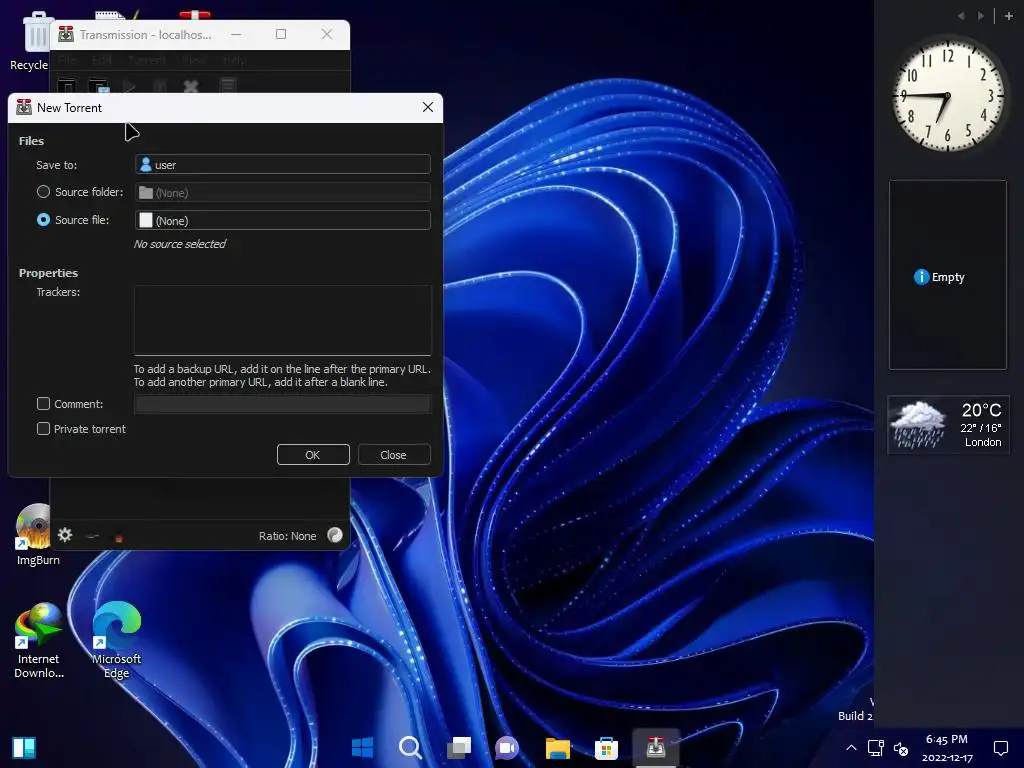Viewport: 1024px width, 768px height.
Task: Open the Source file (None) chooser
Action: tap(283, 220)
